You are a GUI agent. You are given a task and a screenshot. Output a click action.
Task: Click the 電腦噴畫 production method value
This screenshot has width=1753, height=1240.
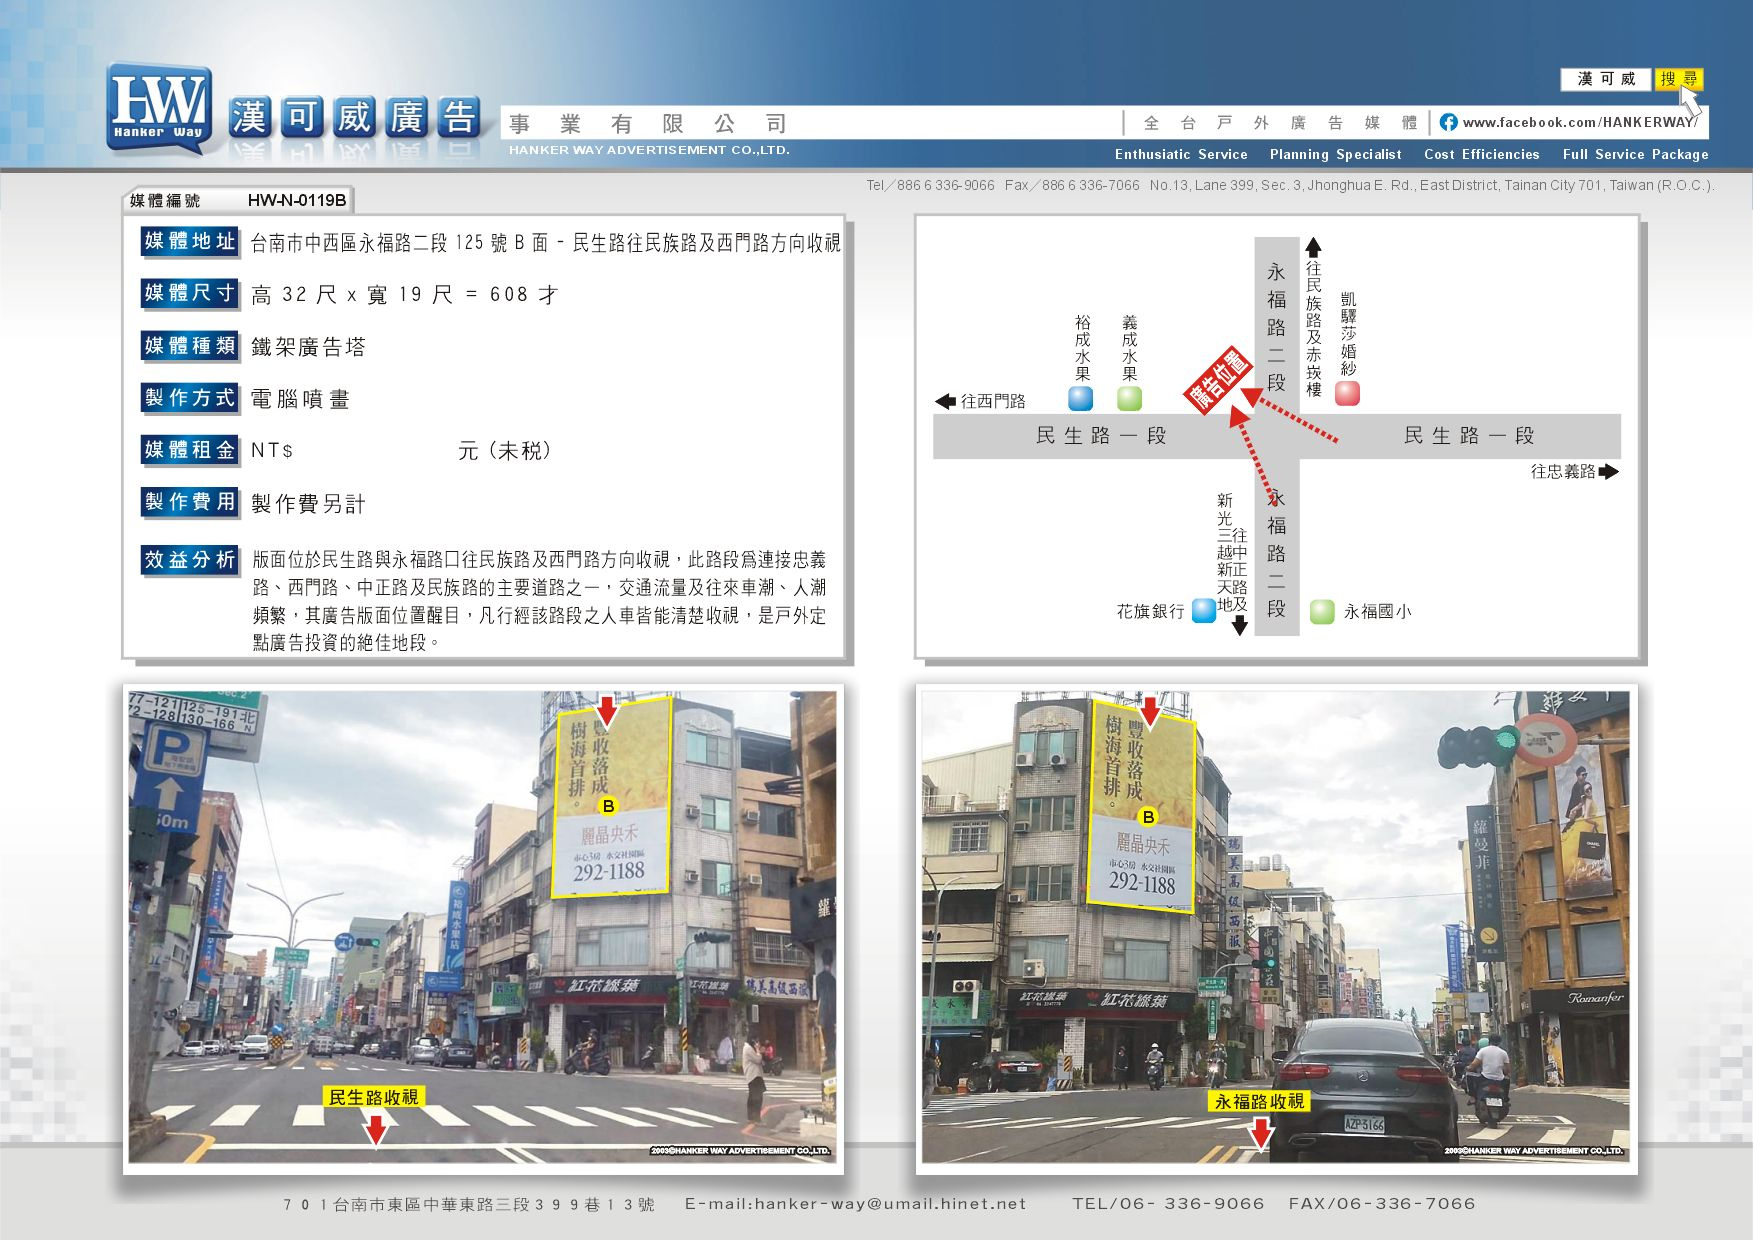tap(300, 399)
